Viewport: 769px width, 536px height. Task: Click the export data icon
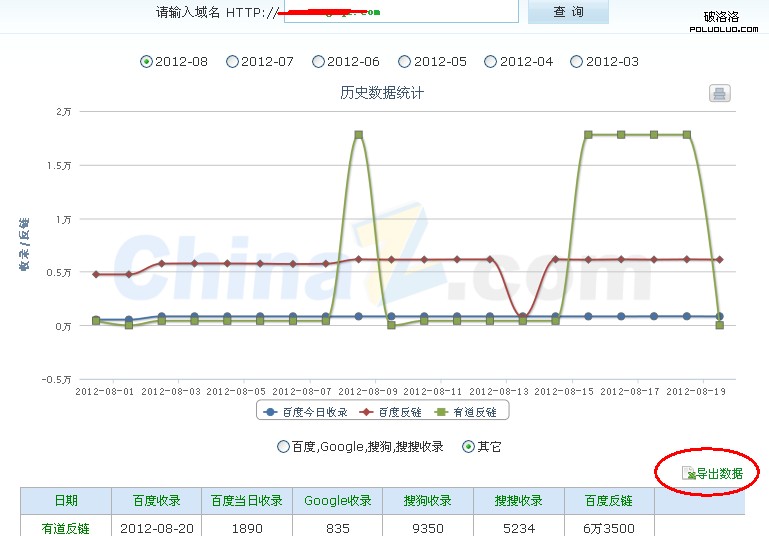tap(687, 473)
